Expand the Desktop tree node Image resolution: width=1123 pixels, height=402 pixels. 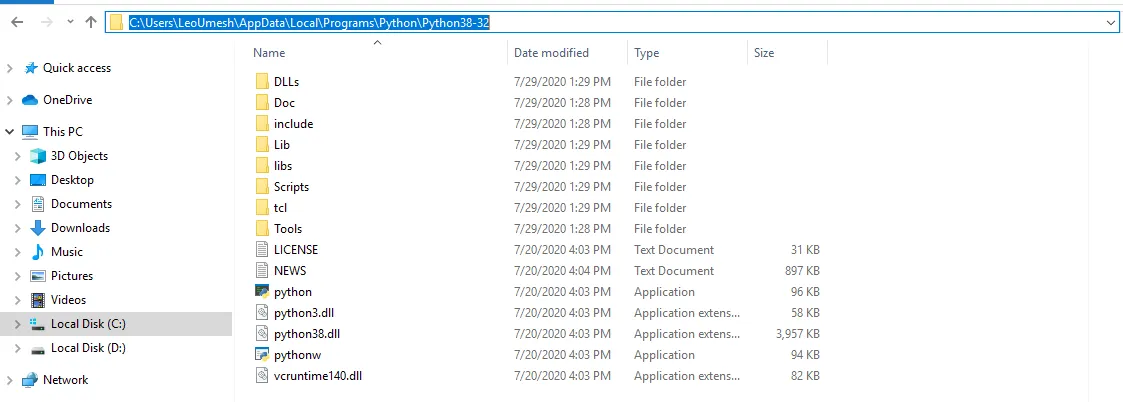[18, 180]
